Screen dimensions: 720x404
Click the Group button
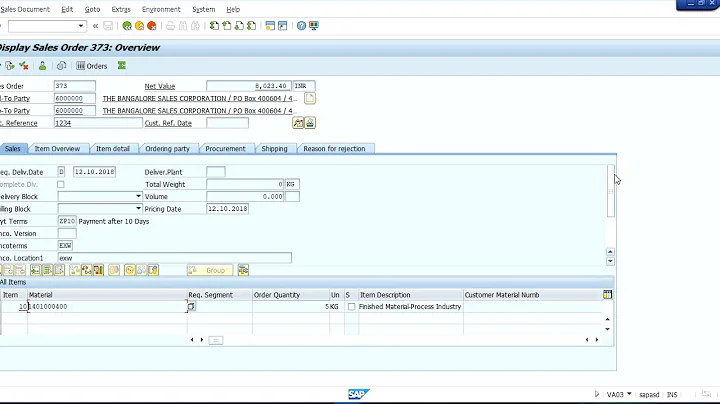click(210, 270)
